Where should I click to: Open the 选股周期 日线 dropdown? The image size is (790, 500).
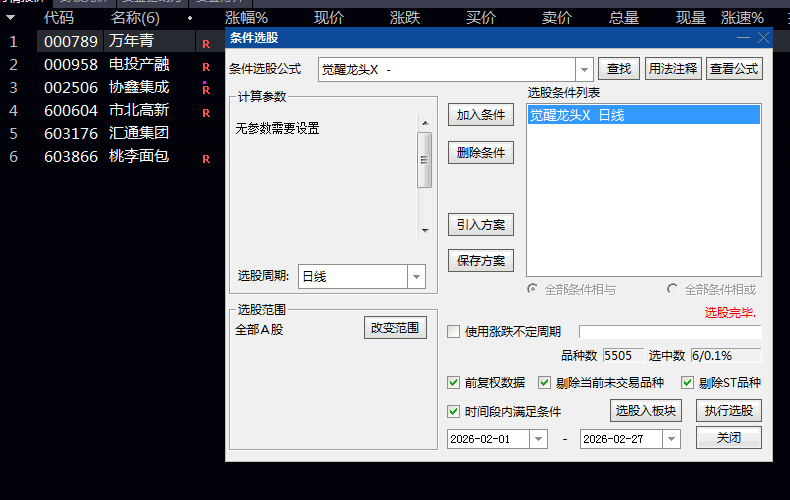point(416,277)
